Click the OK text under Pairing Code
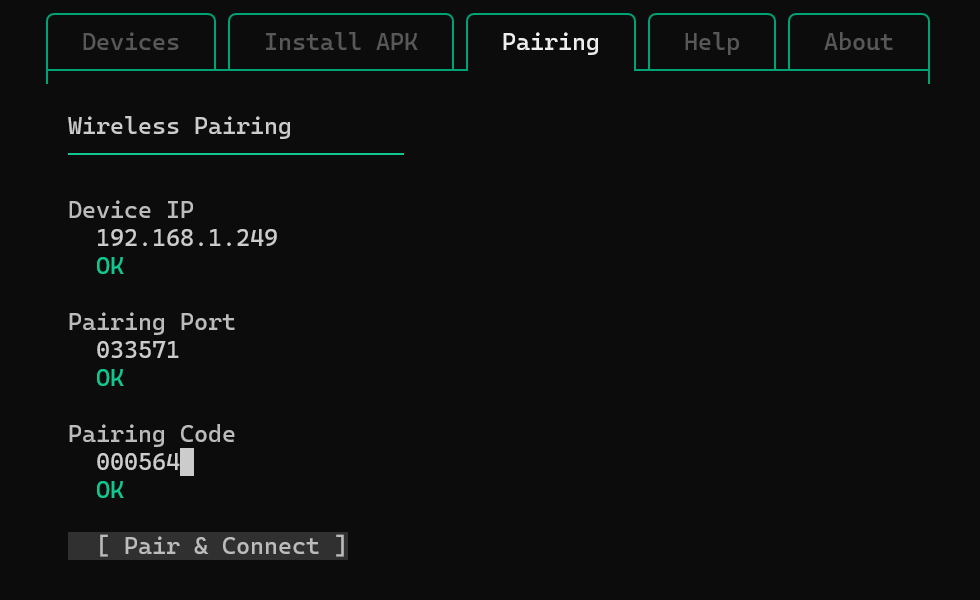The width and height of the screenshot is (980, 600). 110,490
